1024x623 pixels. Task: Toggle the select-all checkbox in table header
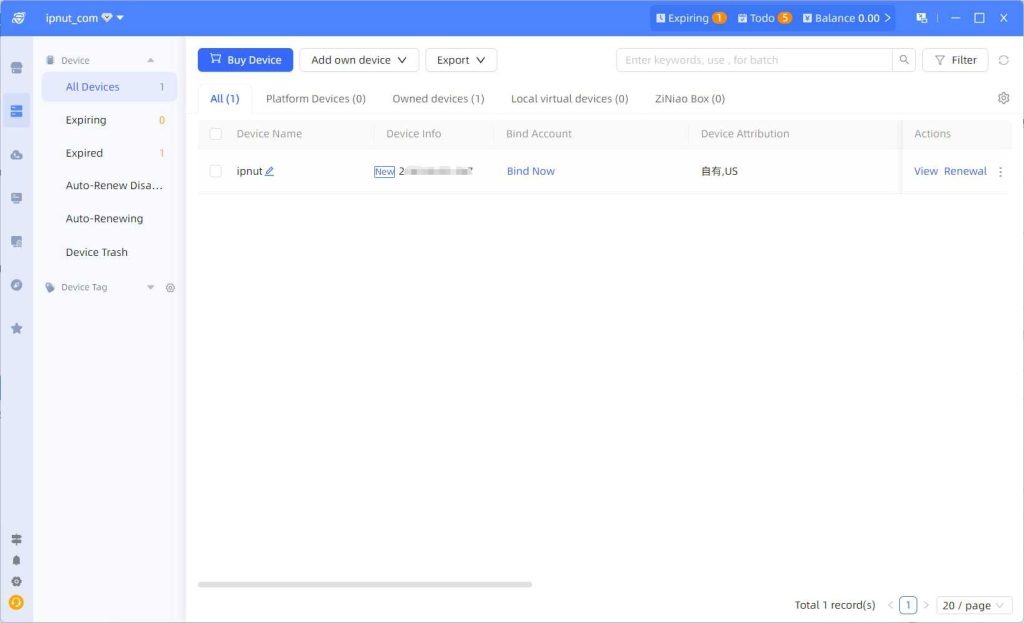point(215,134)
